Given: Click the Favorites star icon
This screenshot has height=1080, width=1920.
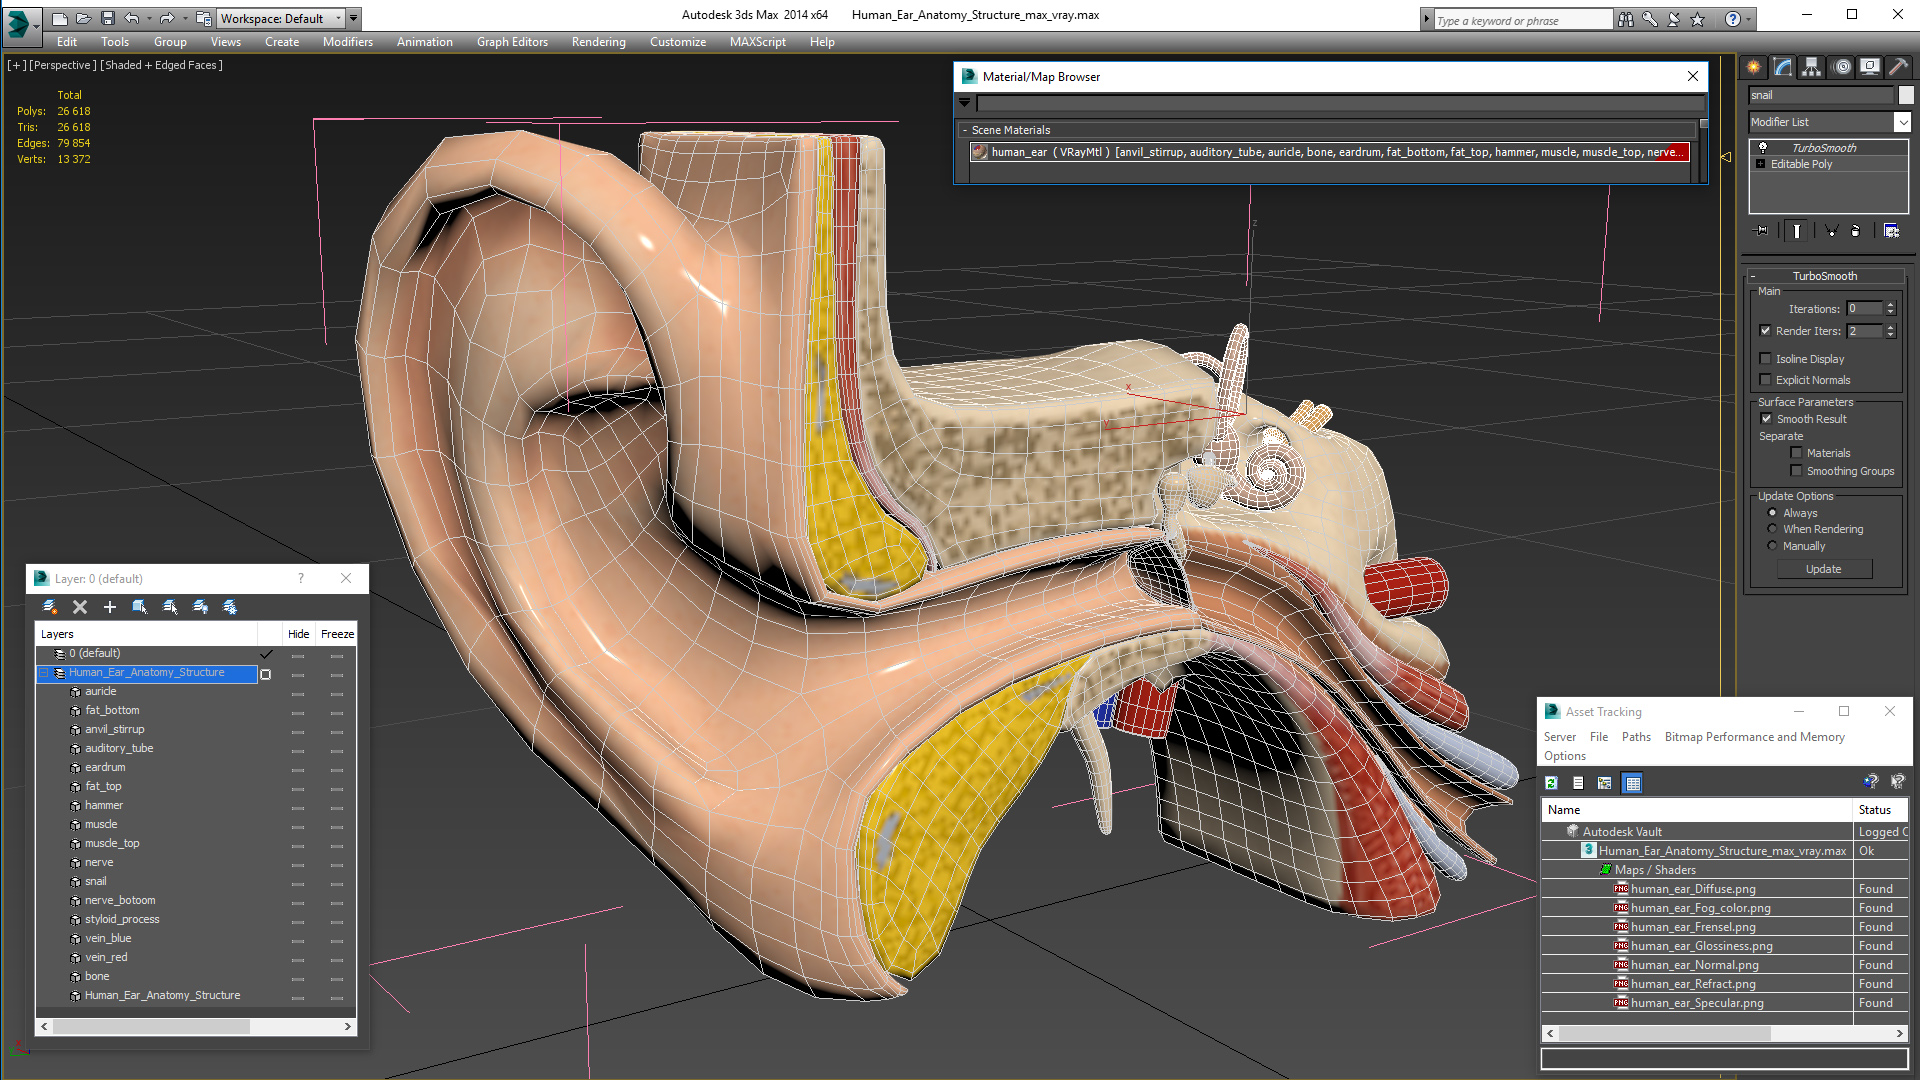Looking at the screenshot, I should pos(1698,19).
